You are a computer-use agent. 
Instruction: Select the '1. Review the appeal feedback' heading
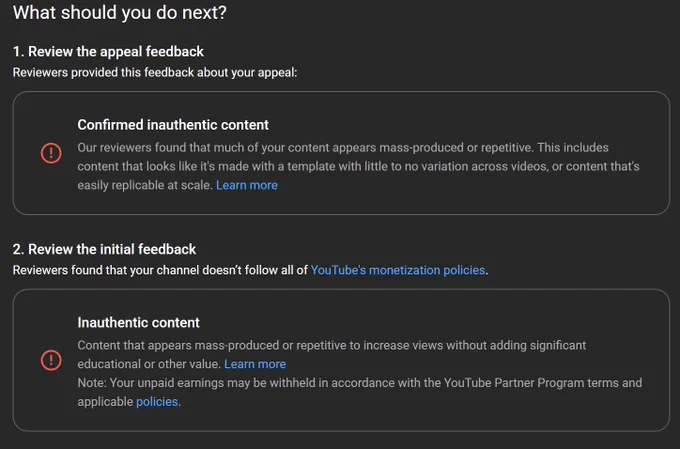click(108, 52)
